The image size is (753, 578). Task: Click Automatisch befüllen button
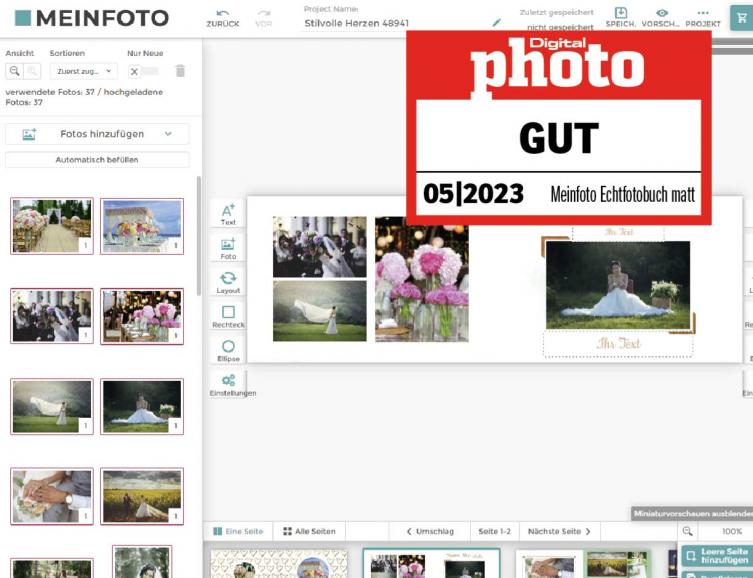tap(97, 159)
